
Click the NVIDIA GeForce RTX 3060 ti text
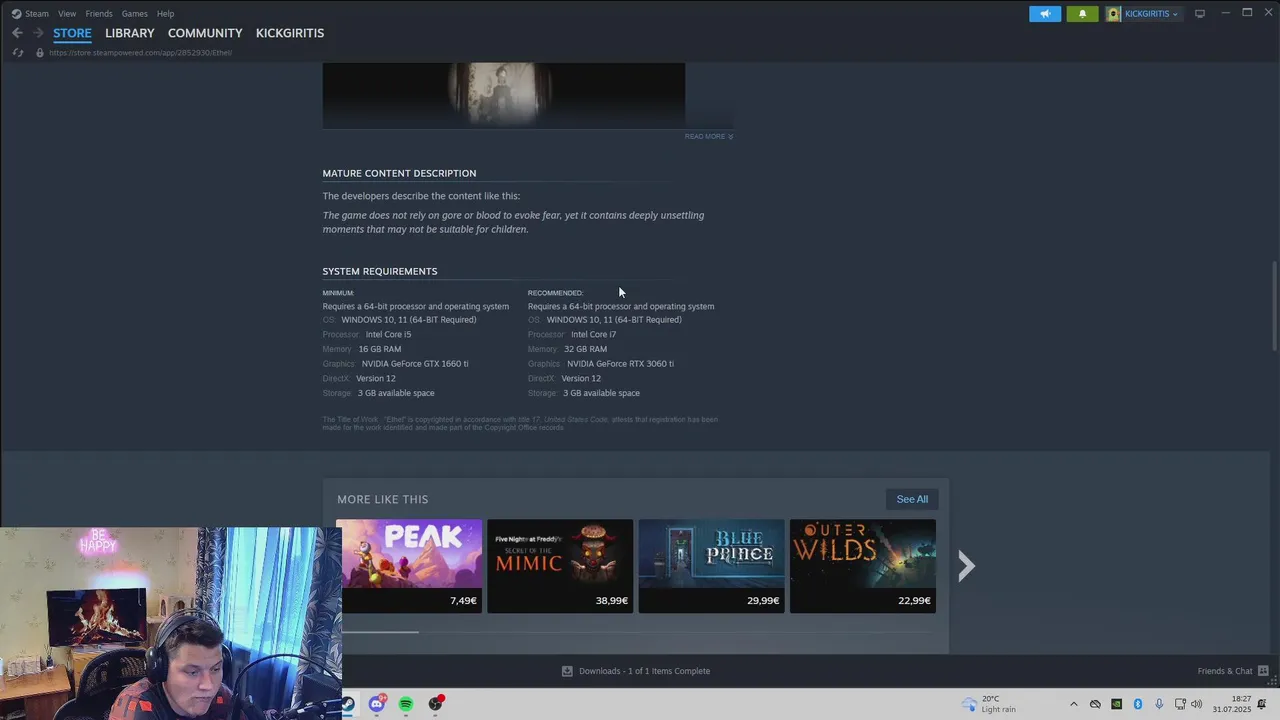(x=620, y=364)
